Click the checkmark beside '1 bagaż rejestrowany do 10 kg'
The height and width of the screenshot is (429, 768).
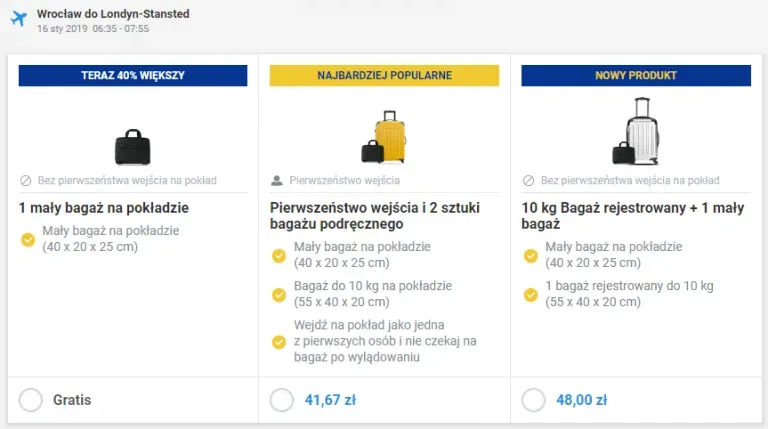click(531, 295)
